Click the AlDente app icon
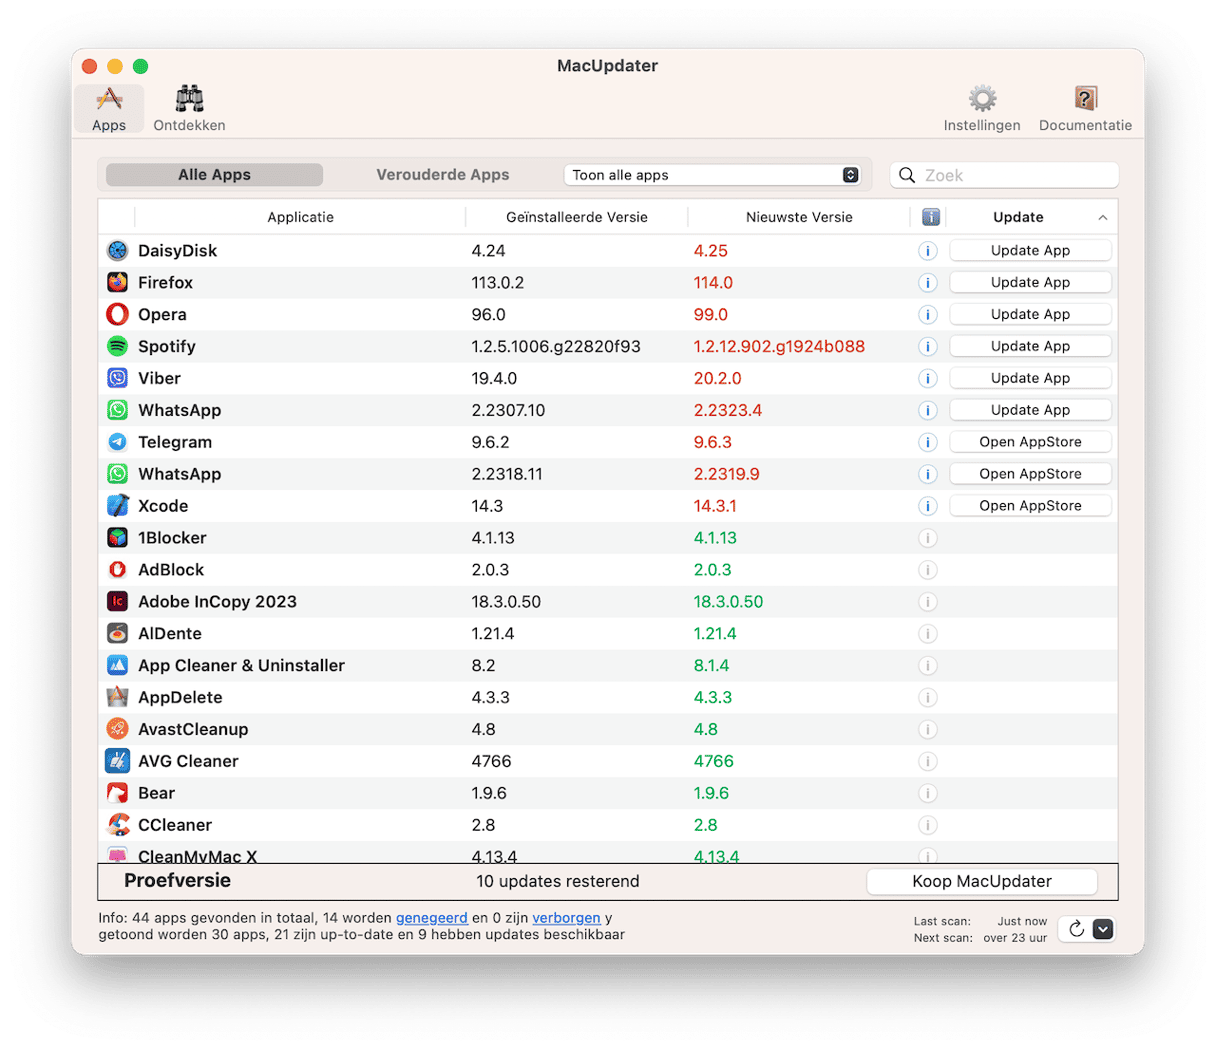1216x1049 pixels. (117, 634)
